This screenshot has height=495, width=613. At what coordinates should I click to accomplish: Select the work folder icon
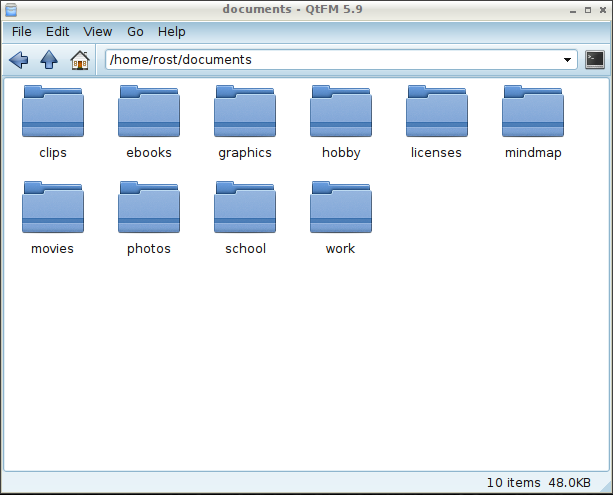tap(341, 207)
